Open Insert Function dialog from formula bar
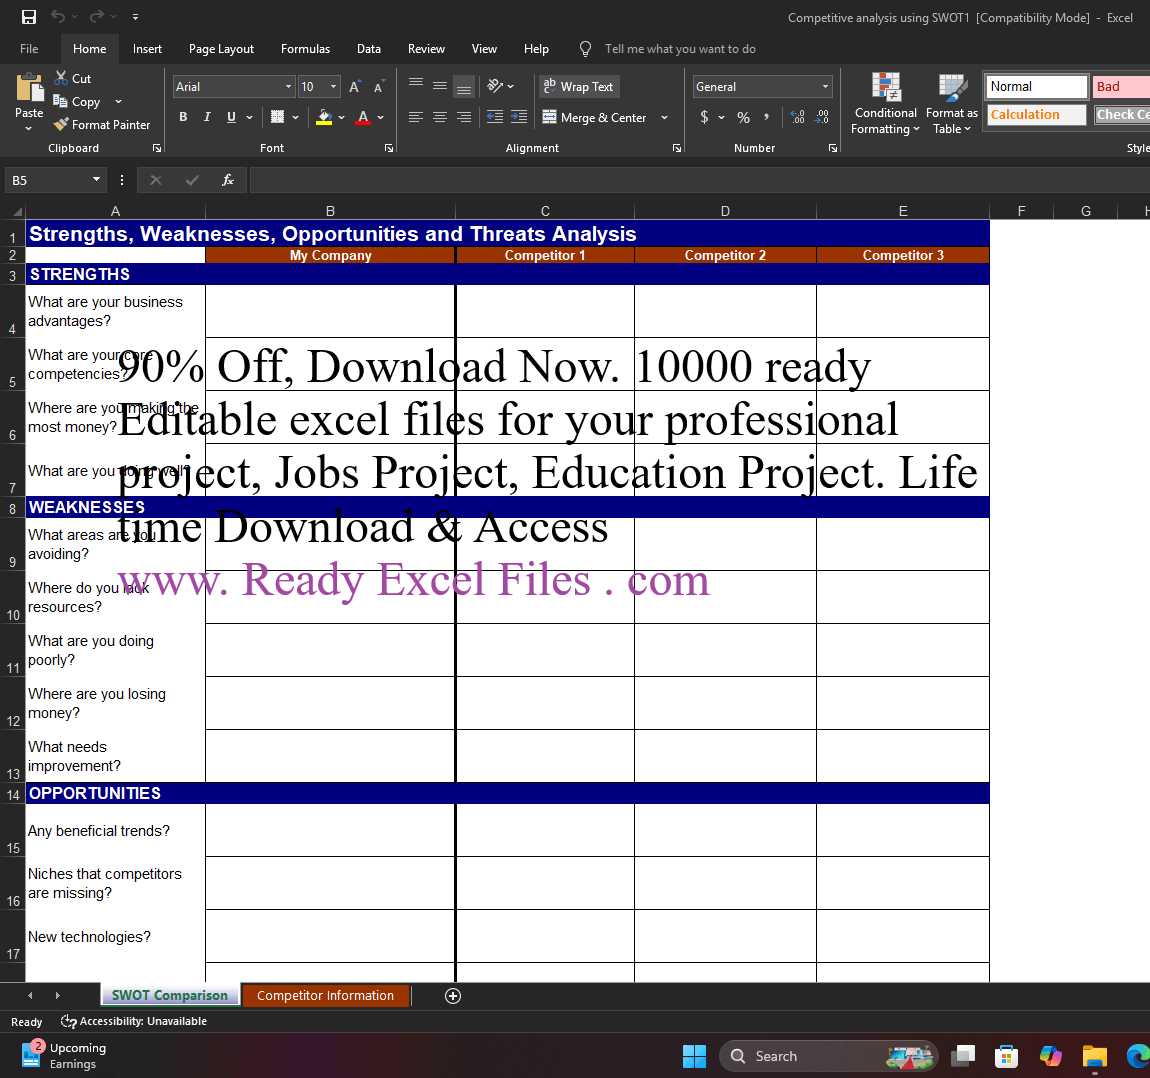The width and height of the screenshot is (1150, 1078). 228,180
